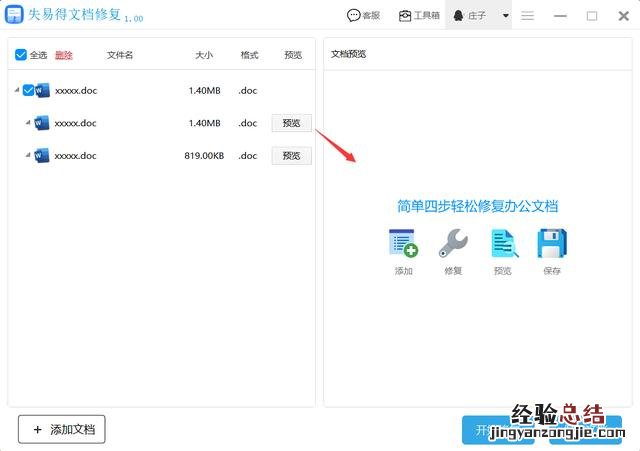This screenshot has width=640, height=451.
Task: Click the 大小 column header
Action: [x=204, y=55]
